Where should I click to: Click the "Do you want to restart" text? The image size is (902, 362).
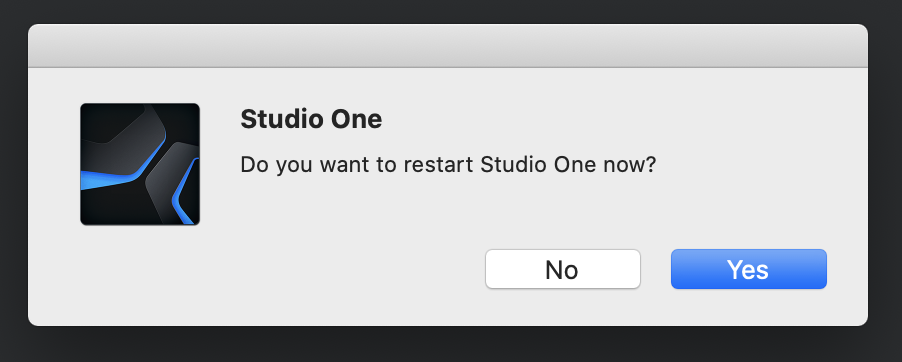click(x=358, y=165)
